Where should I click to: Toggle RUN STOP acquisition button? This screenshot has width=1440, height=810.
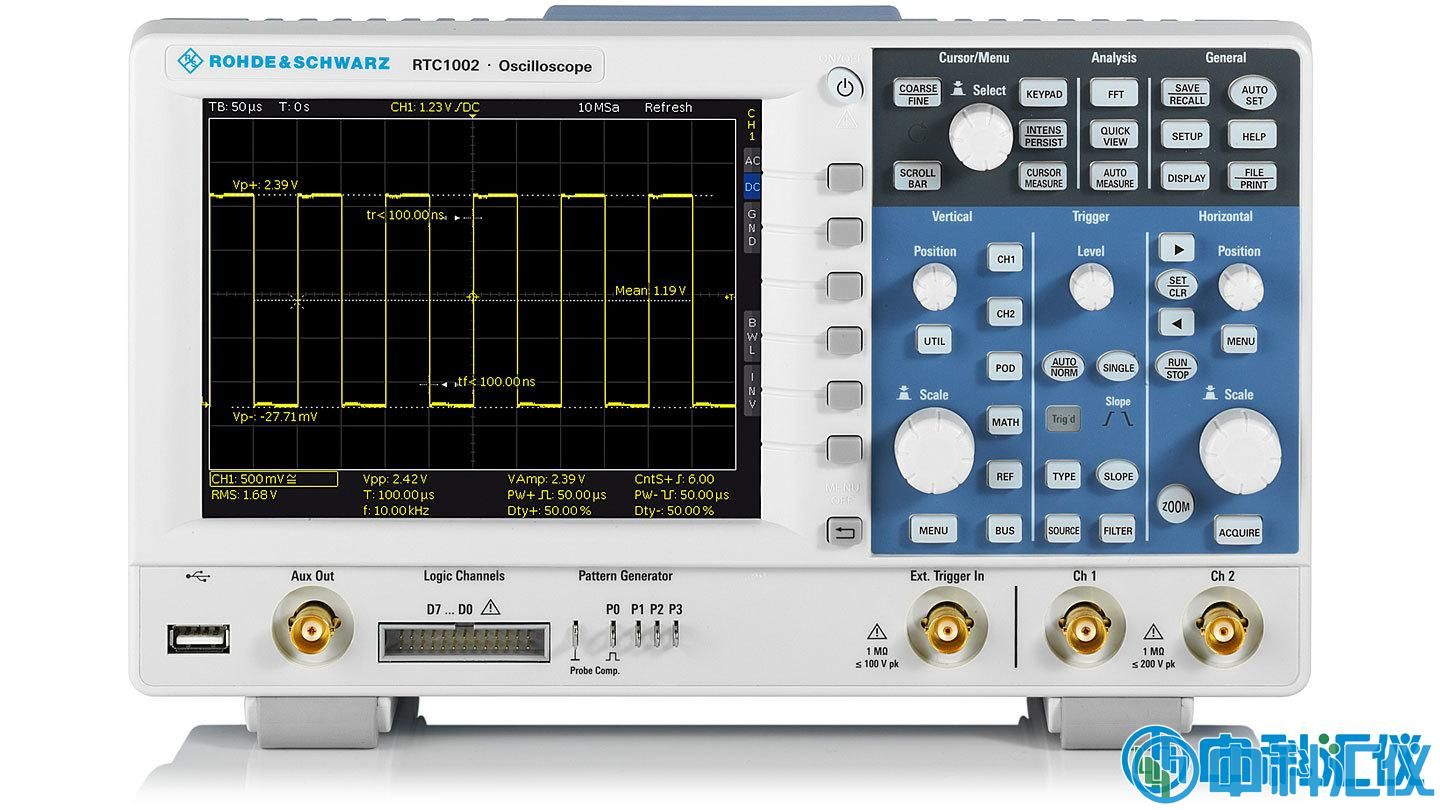[1177, 368]
